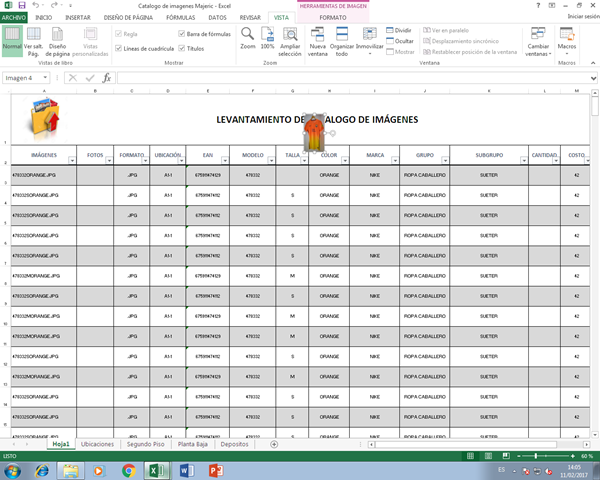Image resolution: width=600 pixels, height=480 pixels.
Task: Click the insert function fx icon
Action: 107,77
